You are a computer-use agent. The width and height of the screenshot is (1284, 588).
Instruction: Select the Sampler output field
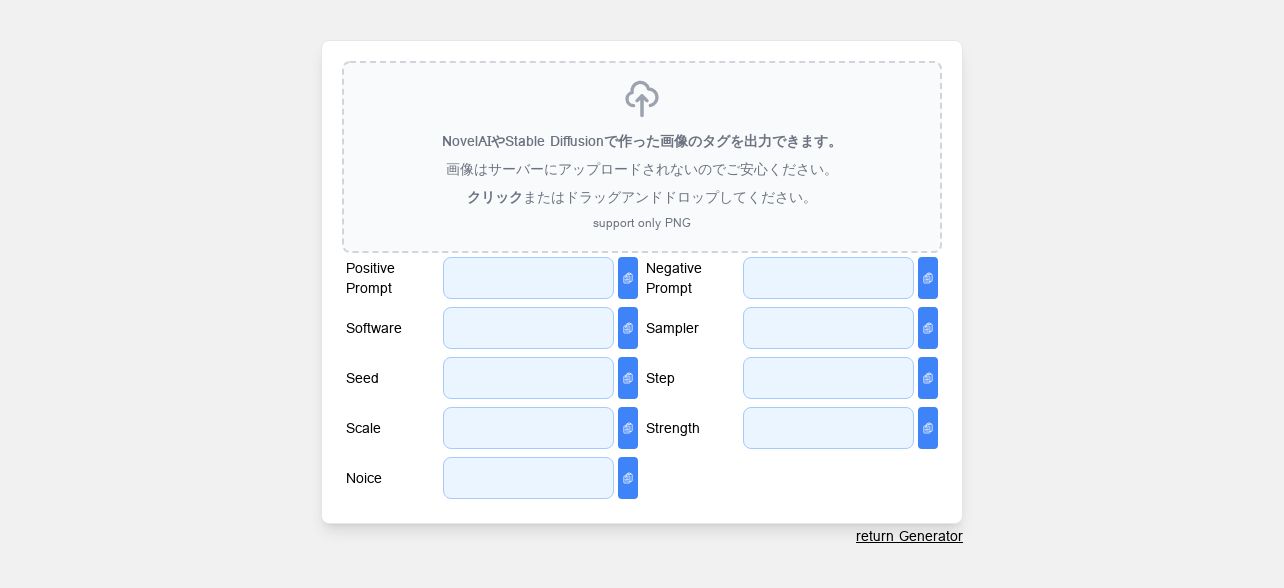click(x=828, y=328)
